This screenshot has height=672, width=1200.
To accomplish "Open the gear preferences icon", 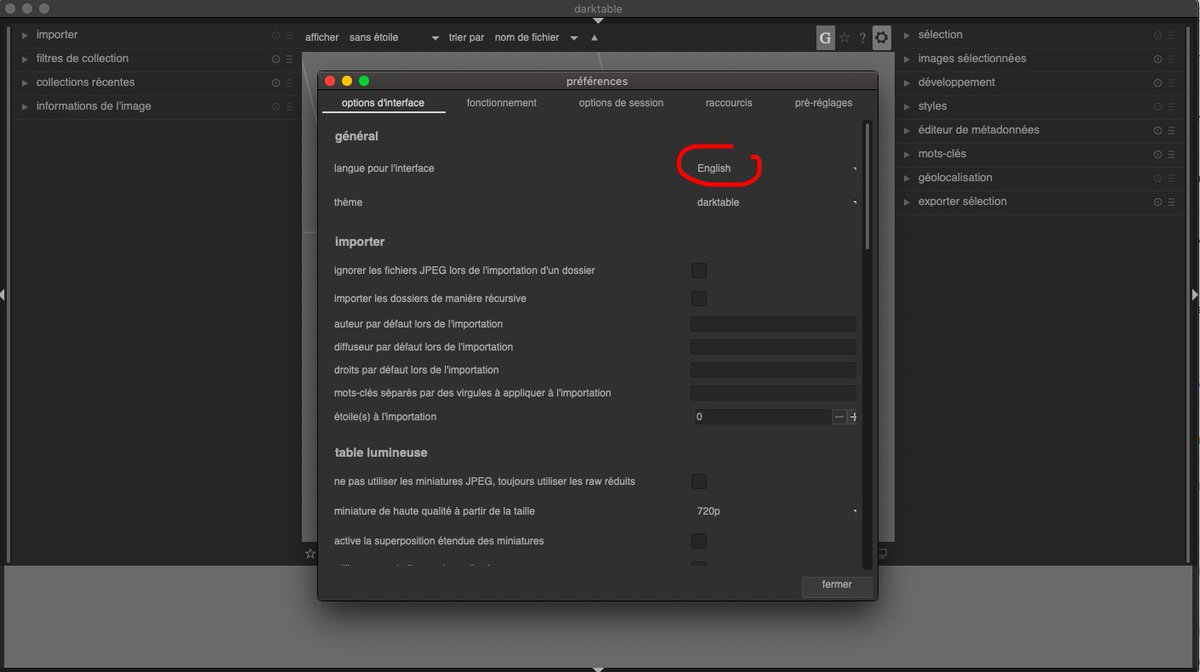I will click(881, 38).
